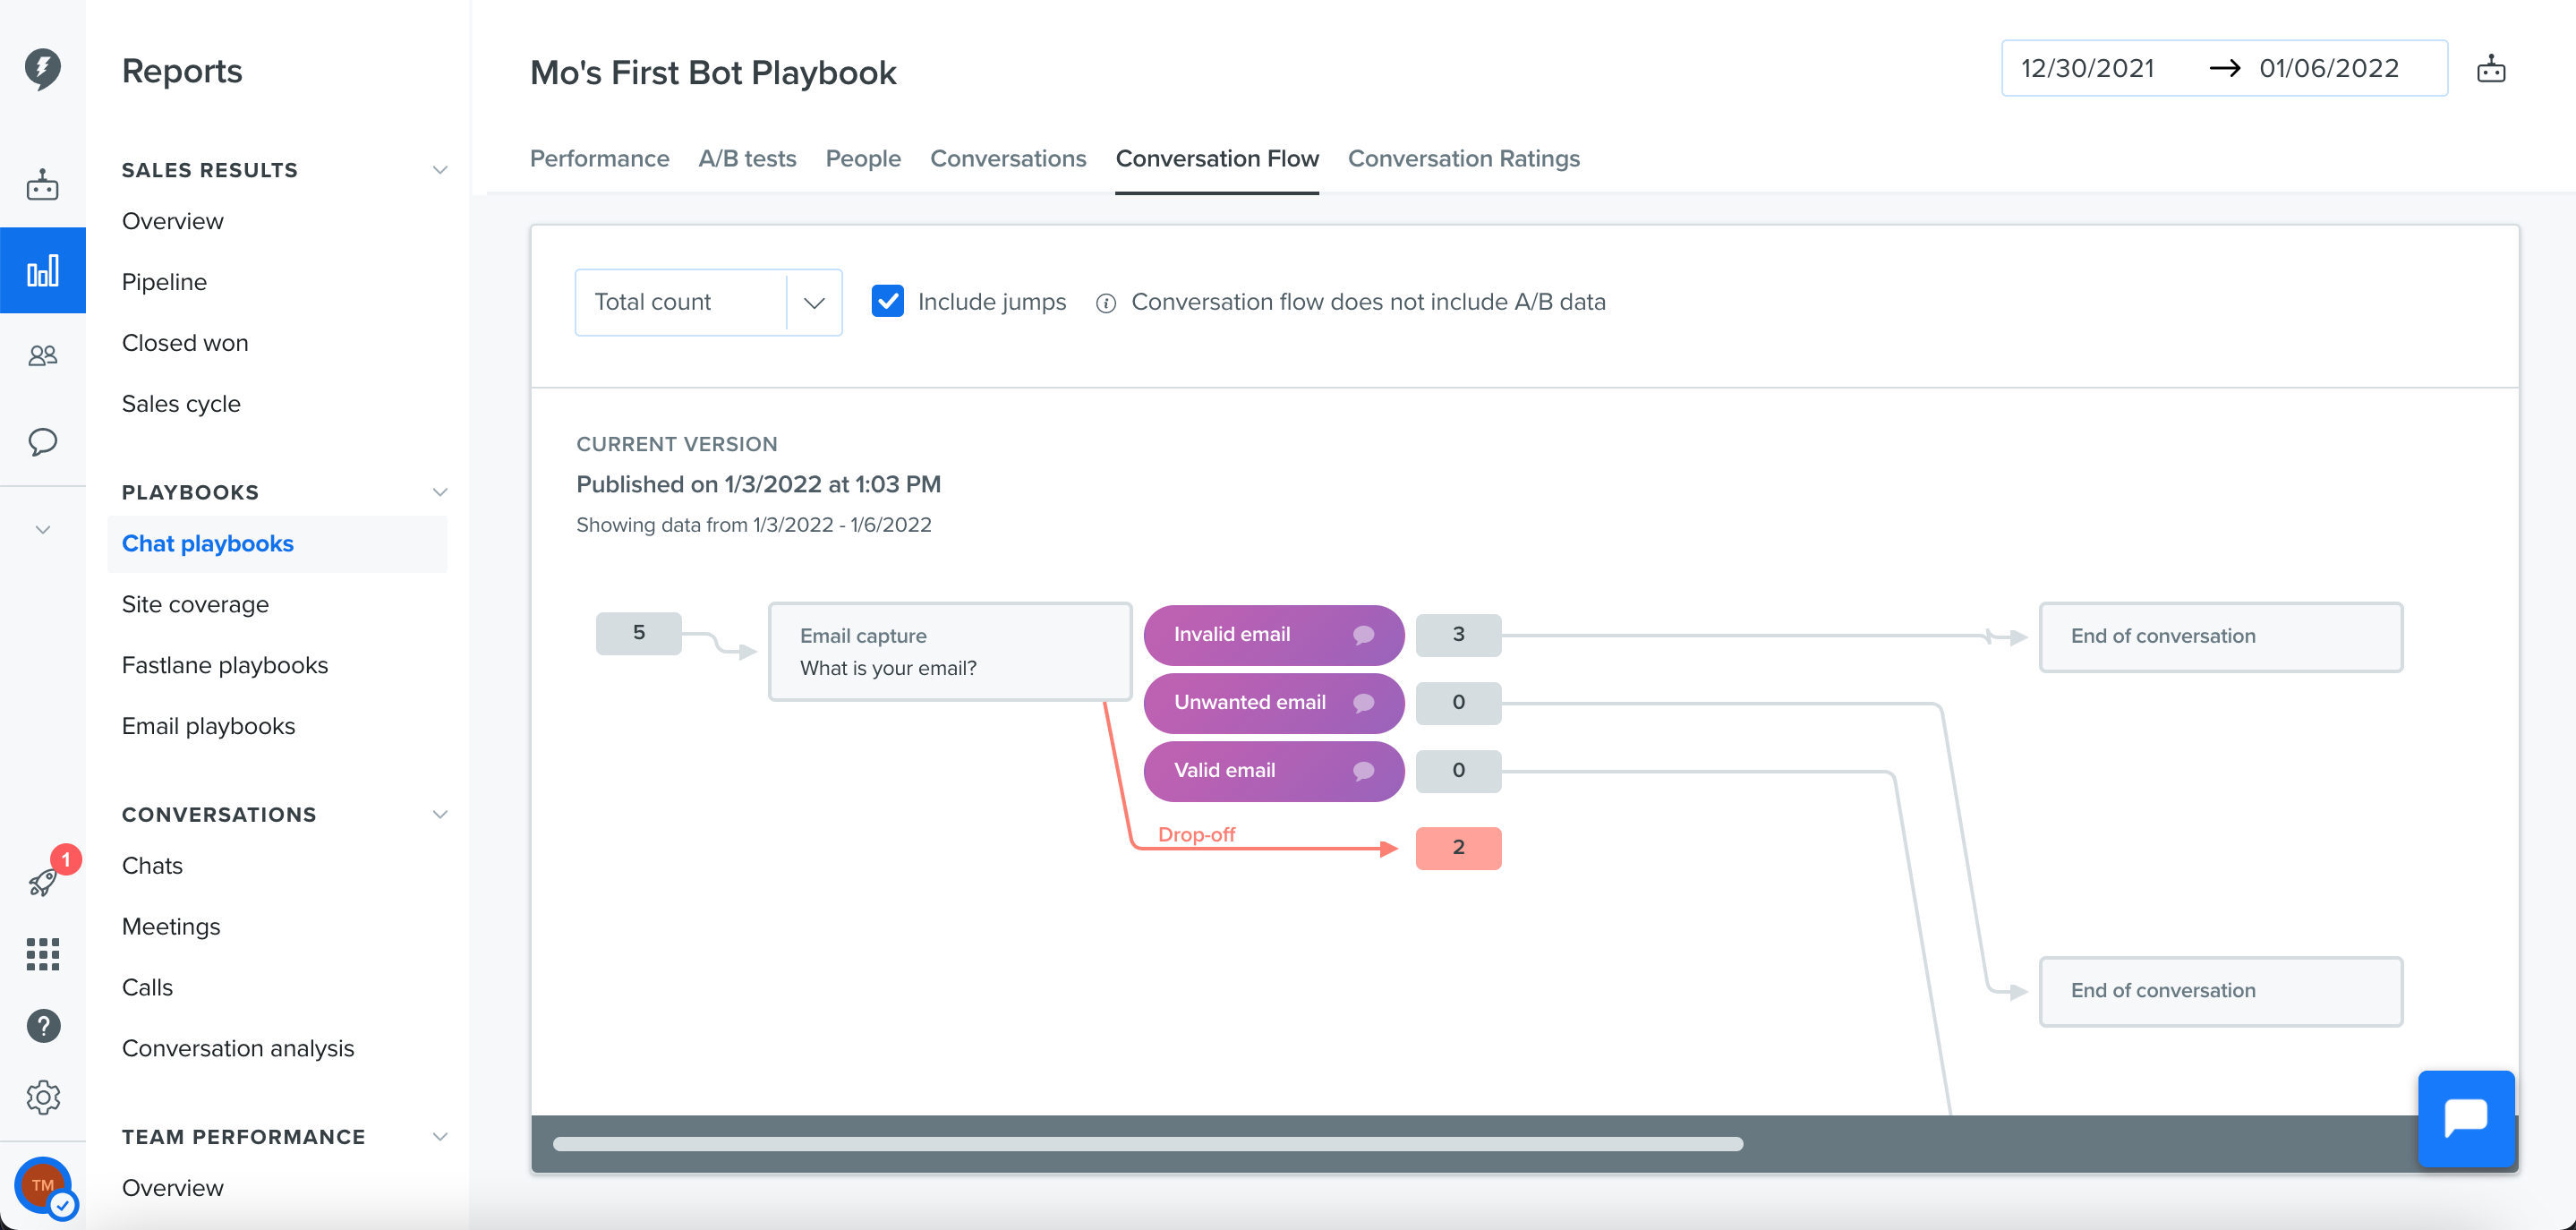Click the Drift lightning logo icon

tap(42, 69)
